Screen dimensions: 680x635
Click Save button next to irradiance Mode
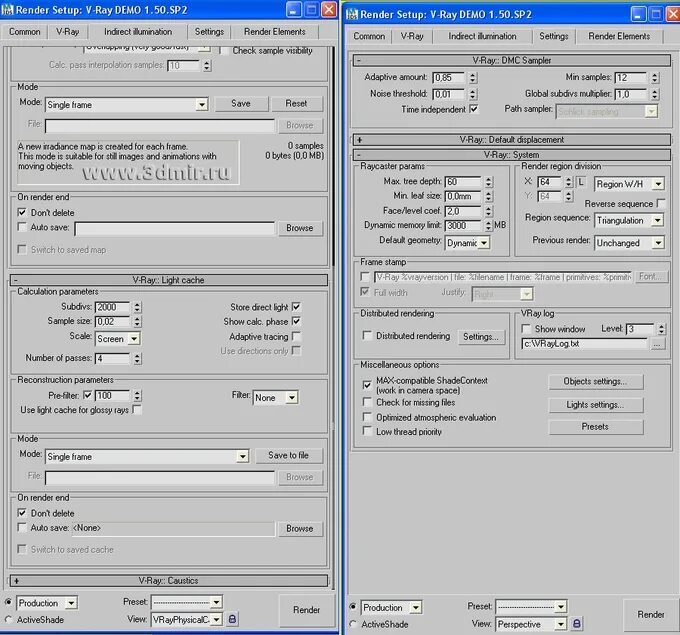(241, 104)
